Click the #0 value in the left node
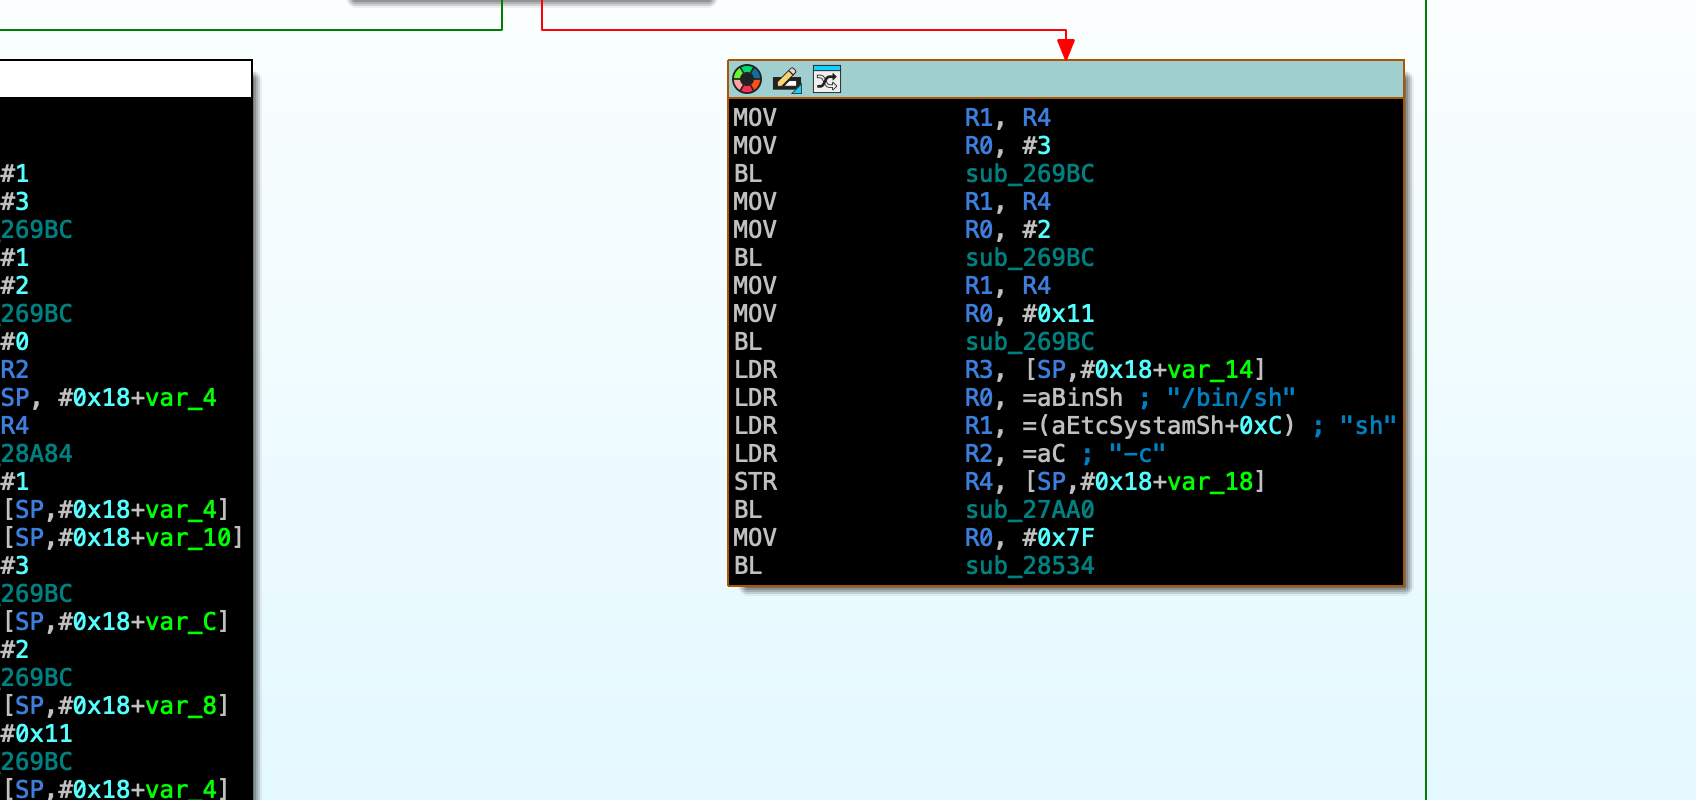Image resolution: width=1696 pixels, height=800 pixels. click(x=14, y=342)
